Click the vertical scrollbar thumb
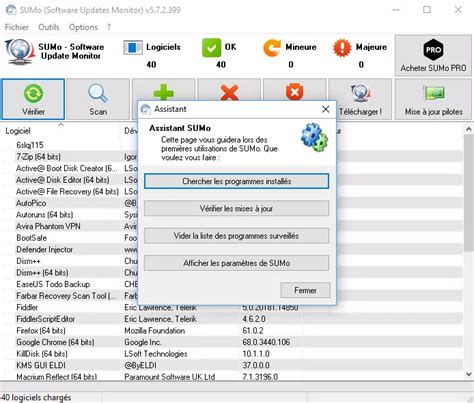This screenshot has height=403, width=474. [469, 193]
